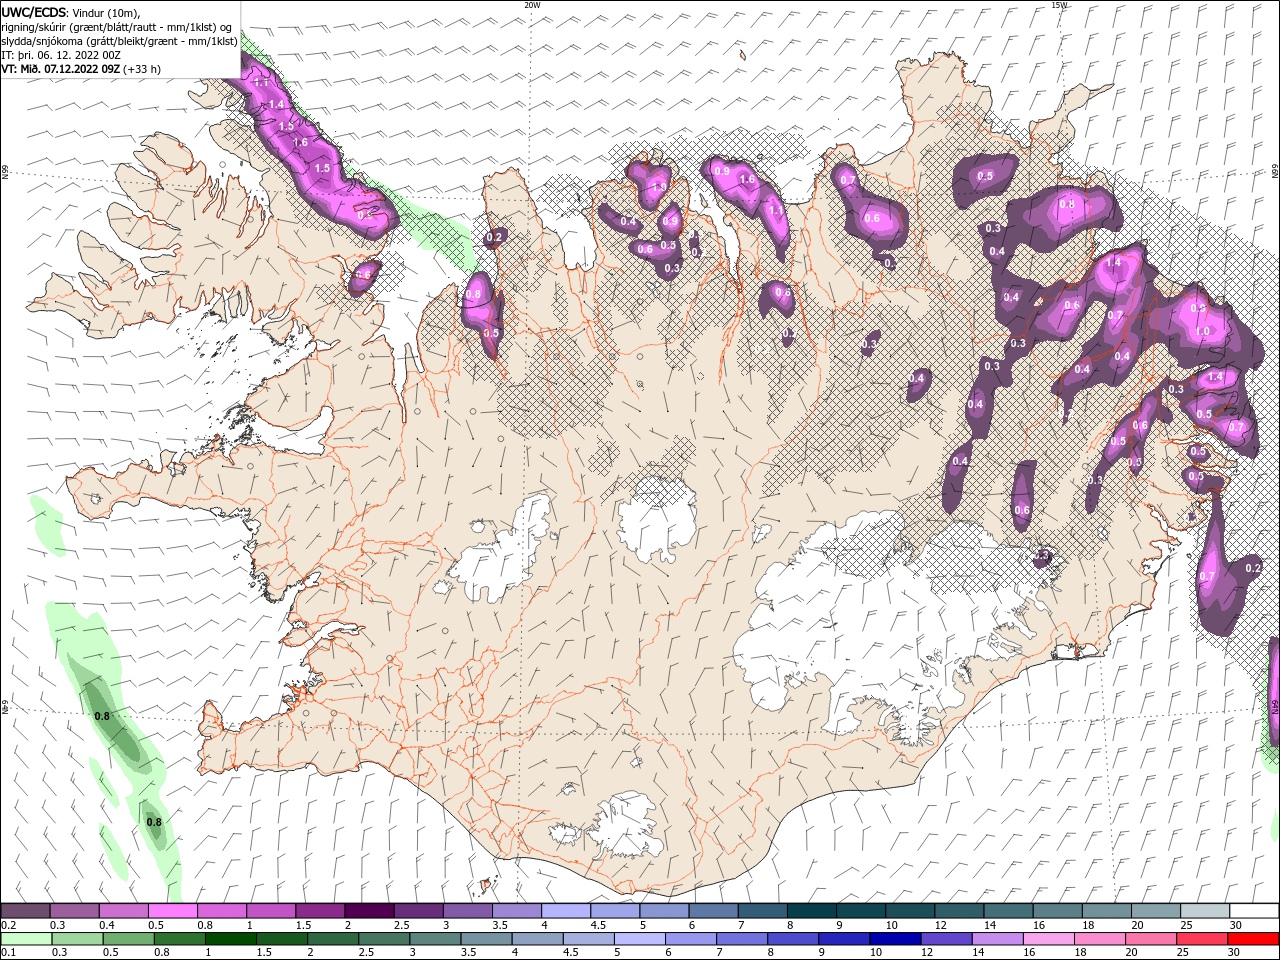1280x960 pixels.
Task: Click the darkest green 1 swatch, lower legend
Action: click(x=230, y=938)
